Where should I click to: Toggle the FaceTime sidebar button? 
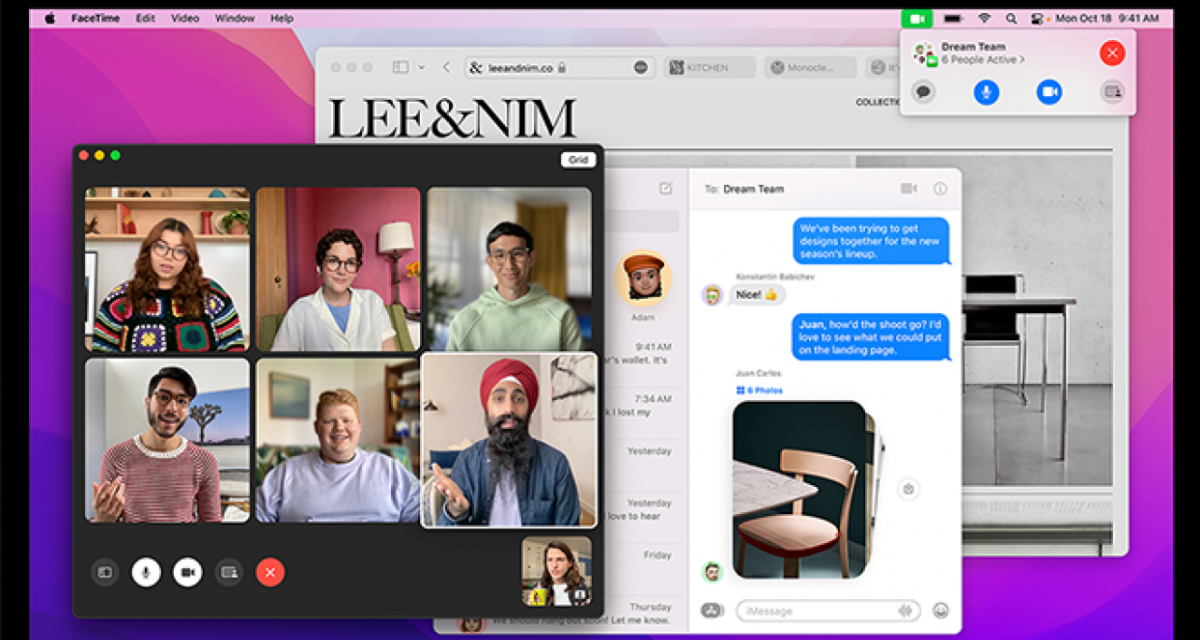(x=105, y=572)
